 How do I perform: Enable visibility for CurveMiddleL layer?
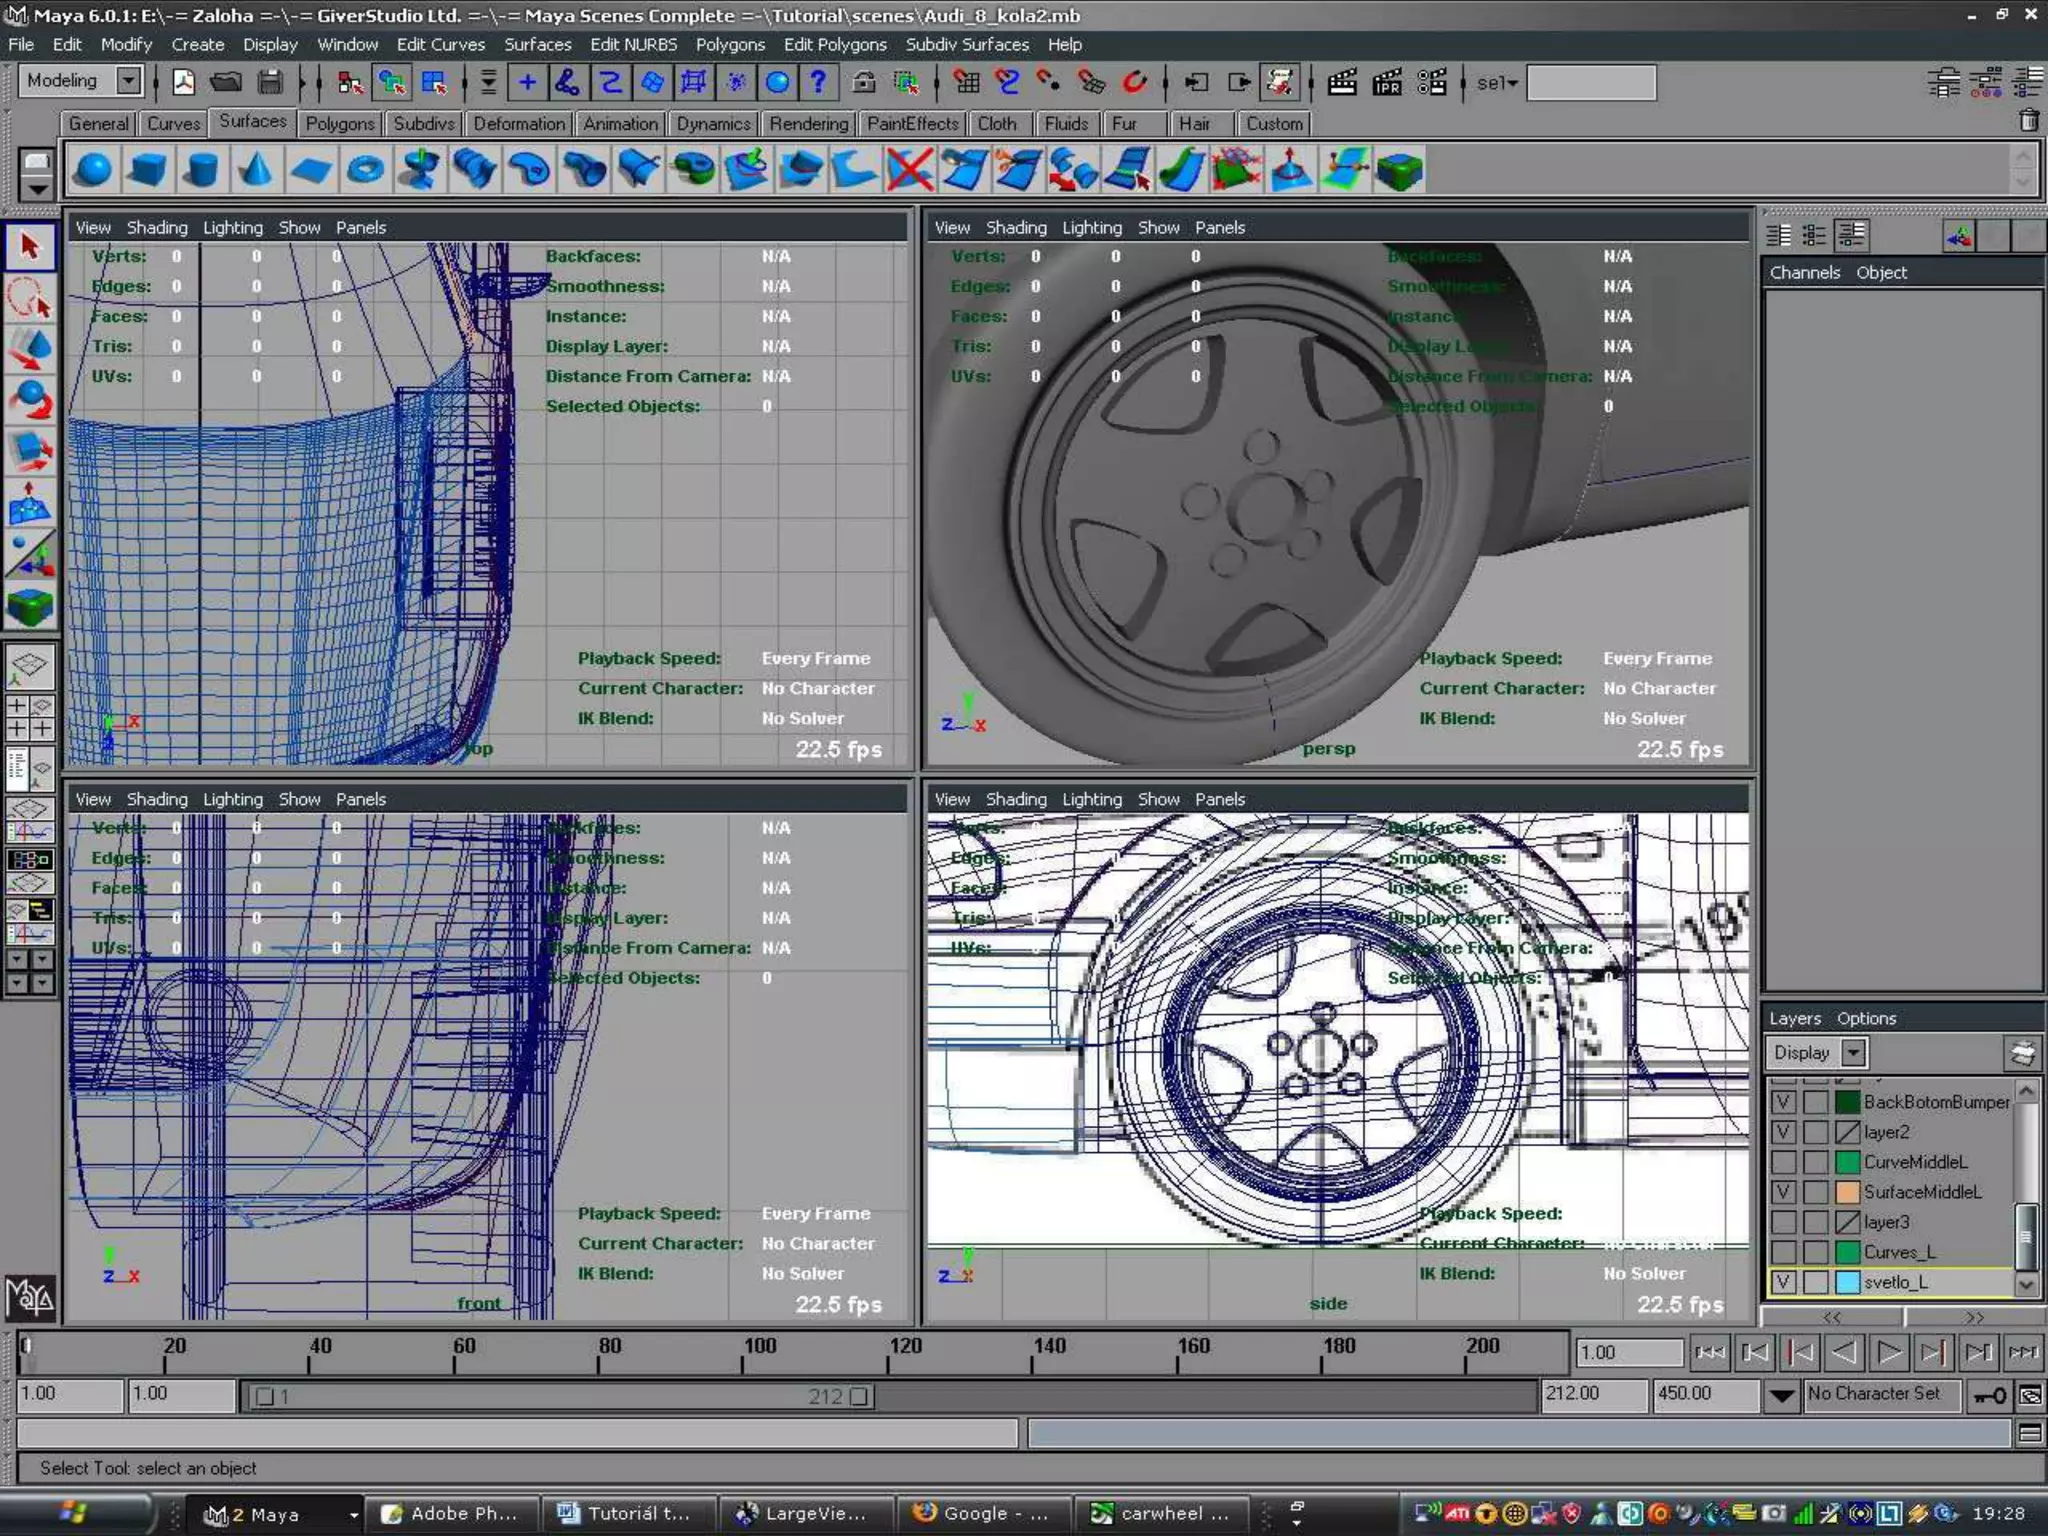coord(1783,1162)
